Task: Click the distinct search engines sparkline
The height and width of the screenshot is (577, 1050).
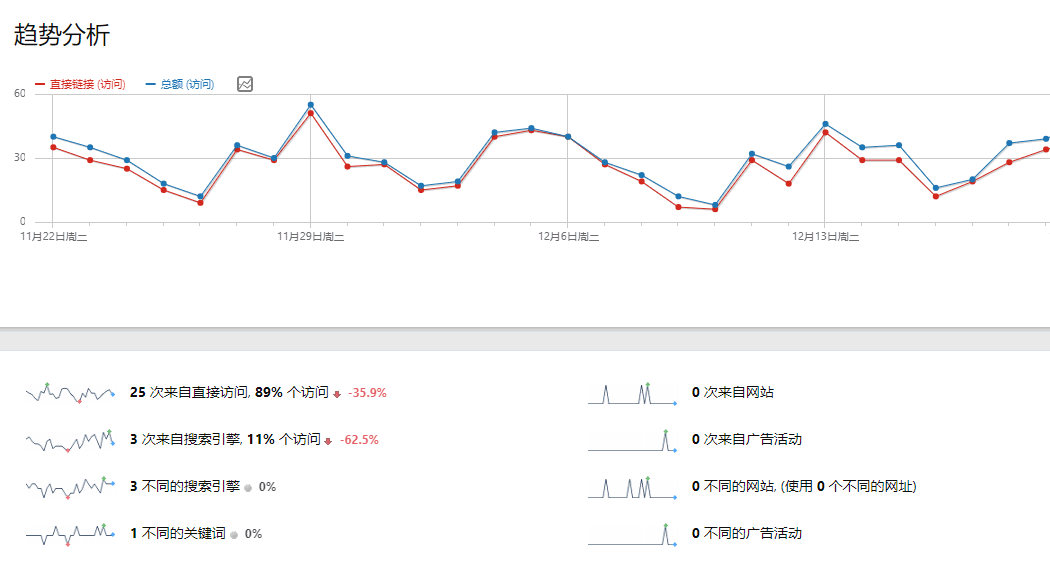Action: click(70, 487)
